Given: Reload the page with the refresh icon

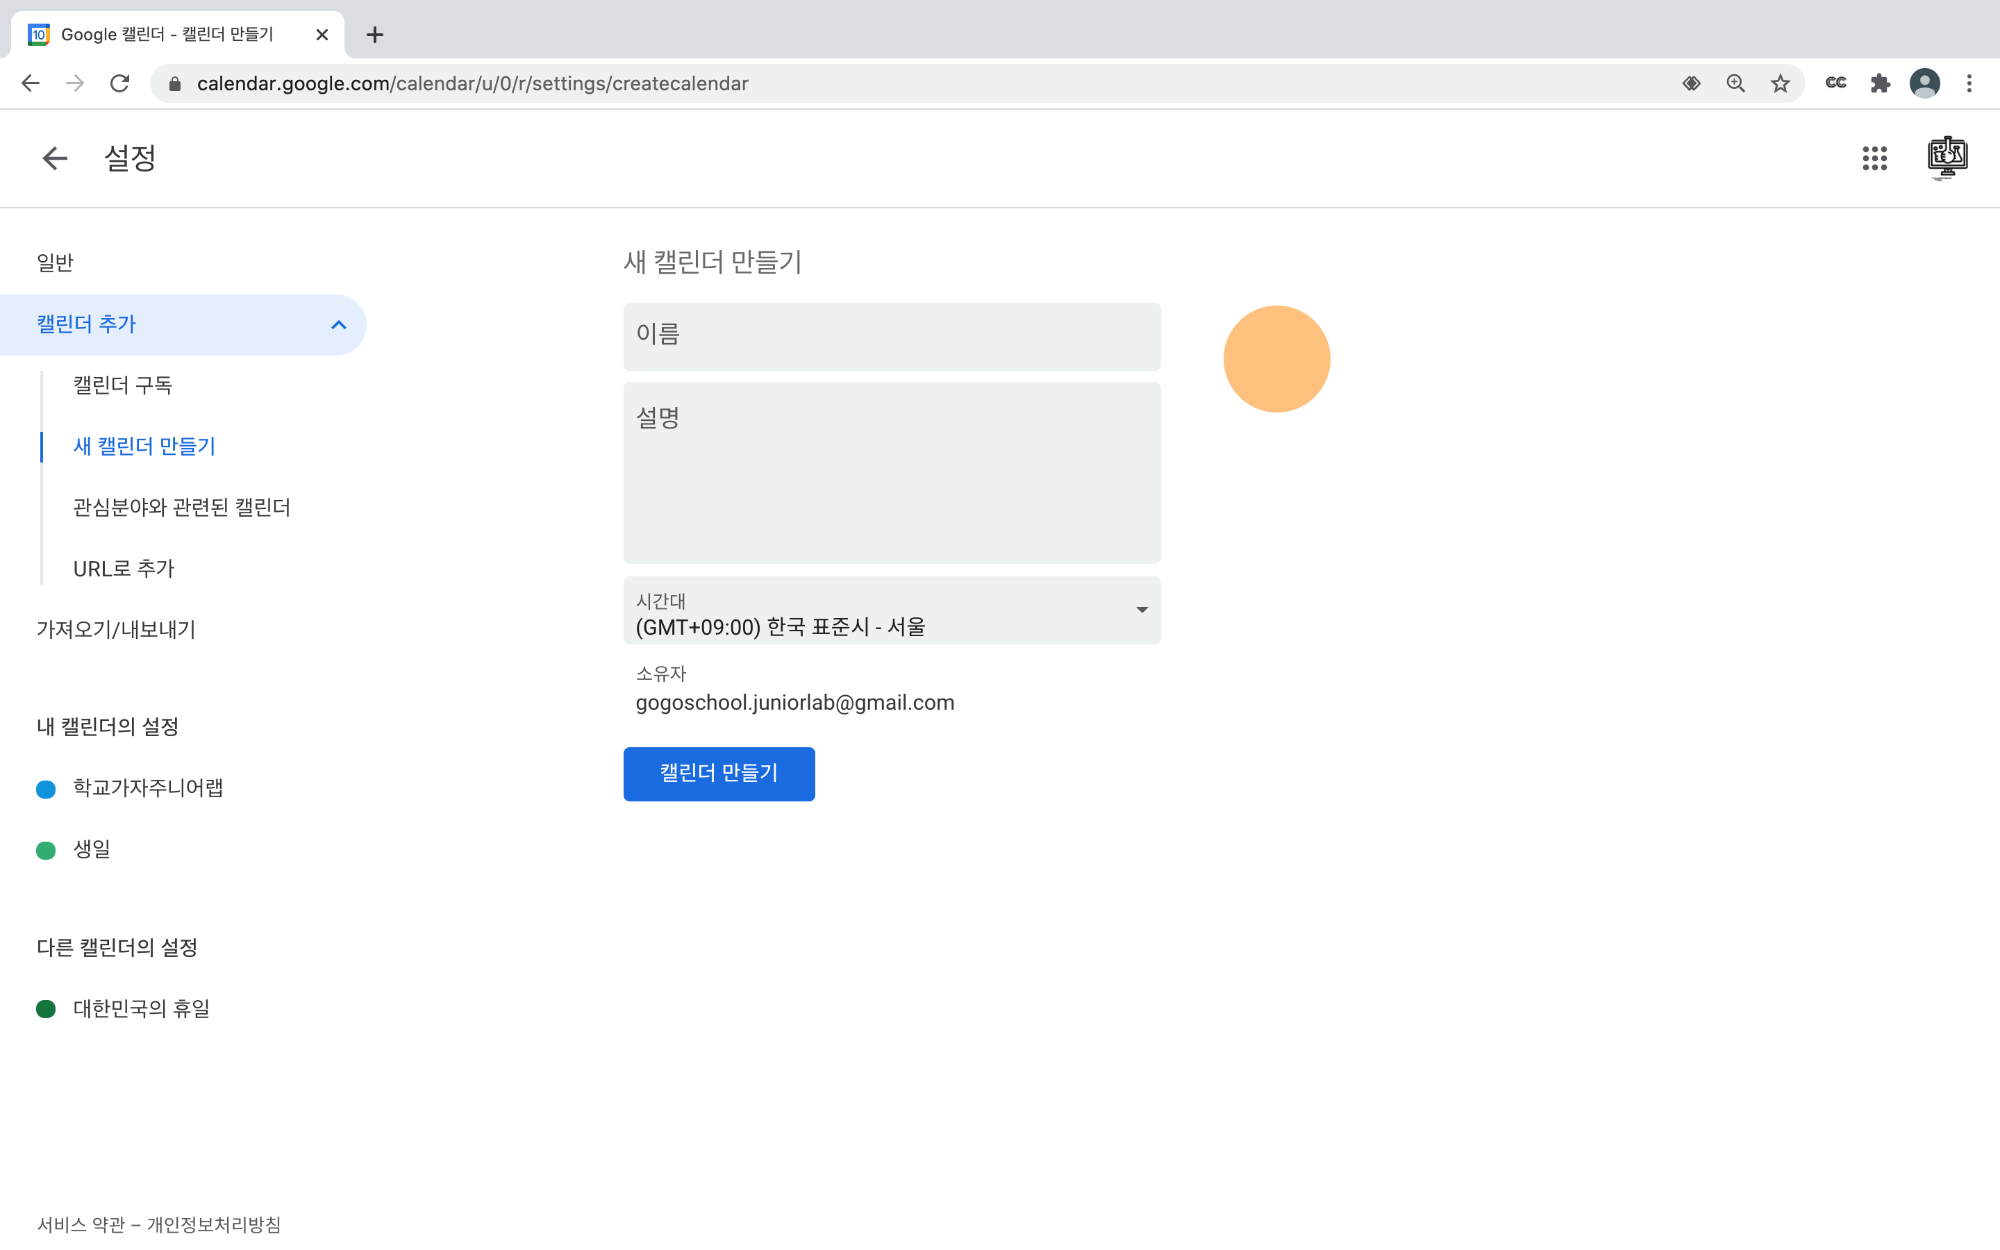Looking at the screenshot, I should coord(120,84).
